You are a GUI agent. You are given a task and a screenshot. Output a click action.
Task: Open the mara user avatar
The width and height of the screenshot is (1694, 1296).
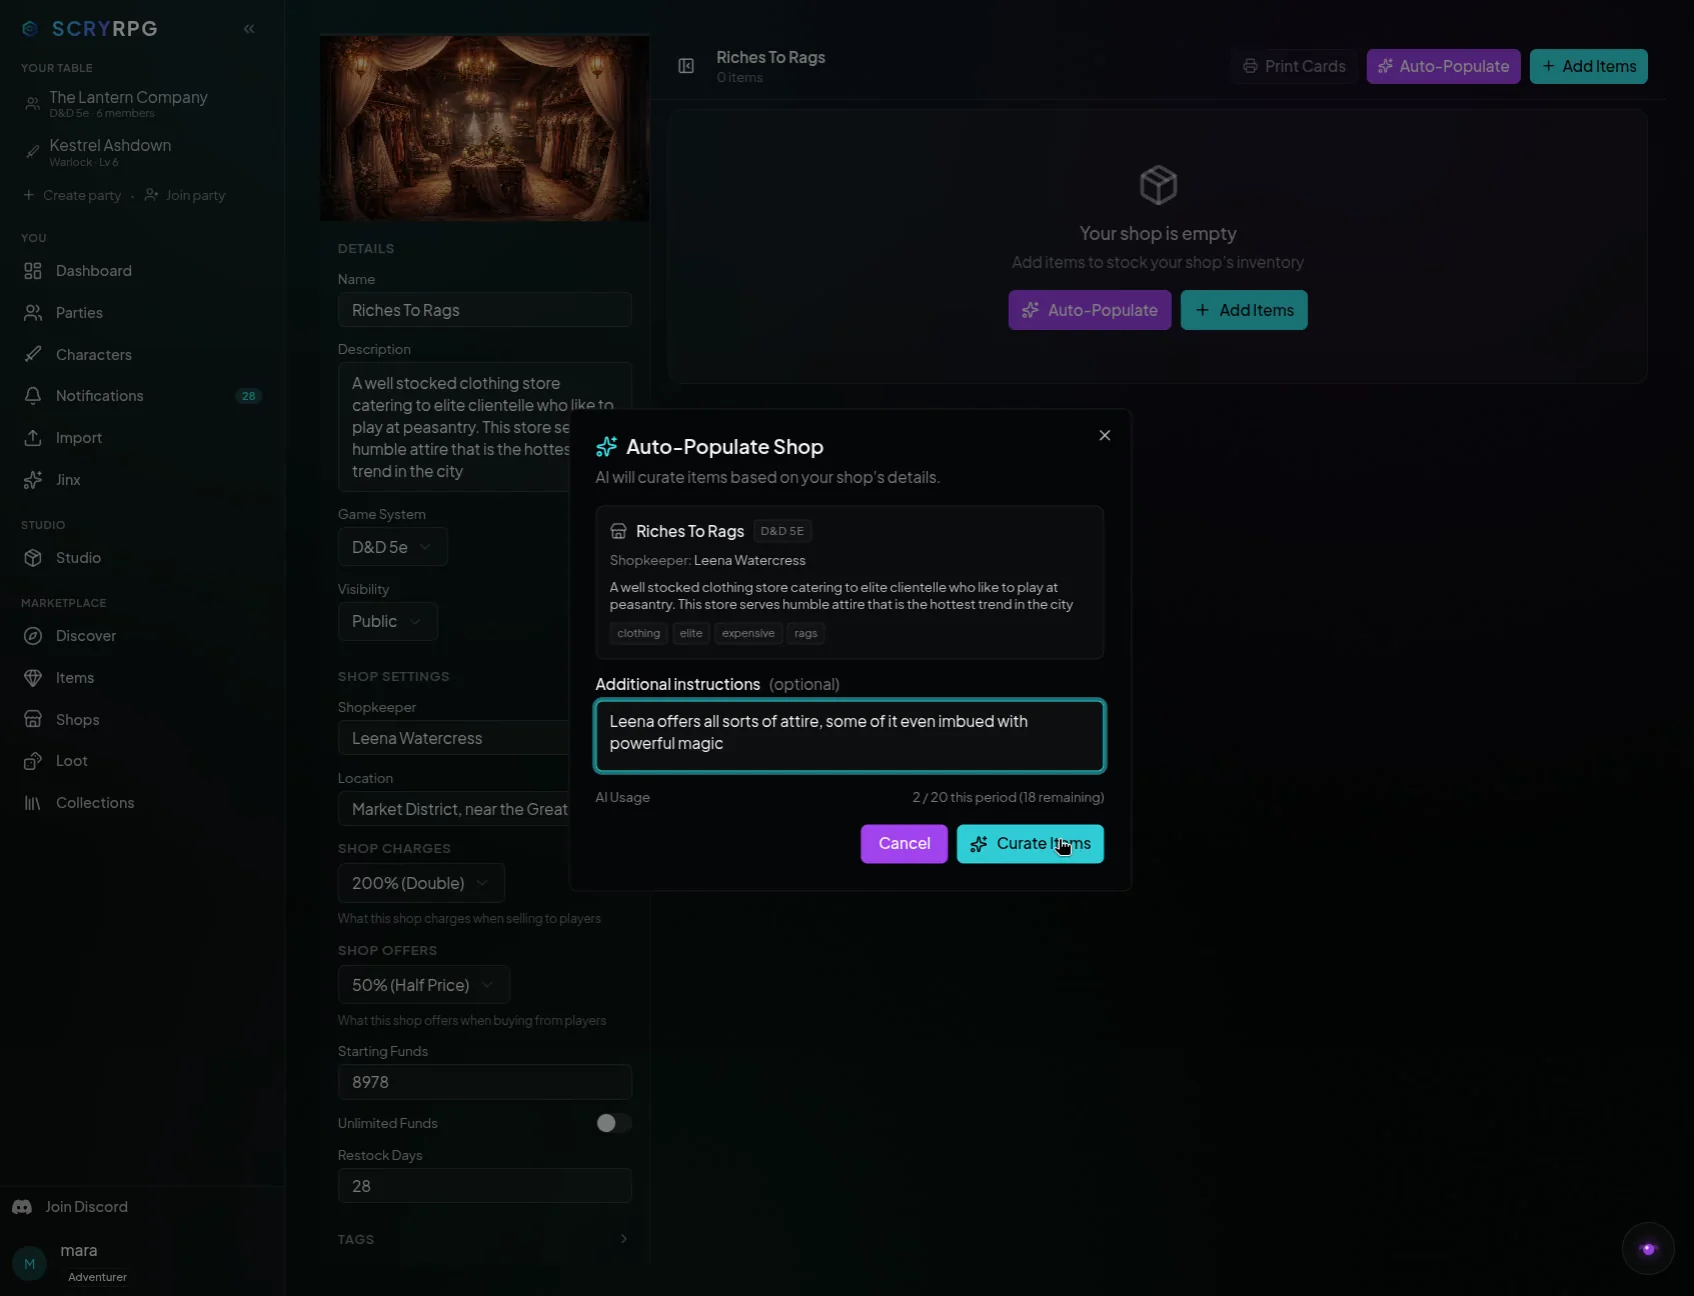30,1264
